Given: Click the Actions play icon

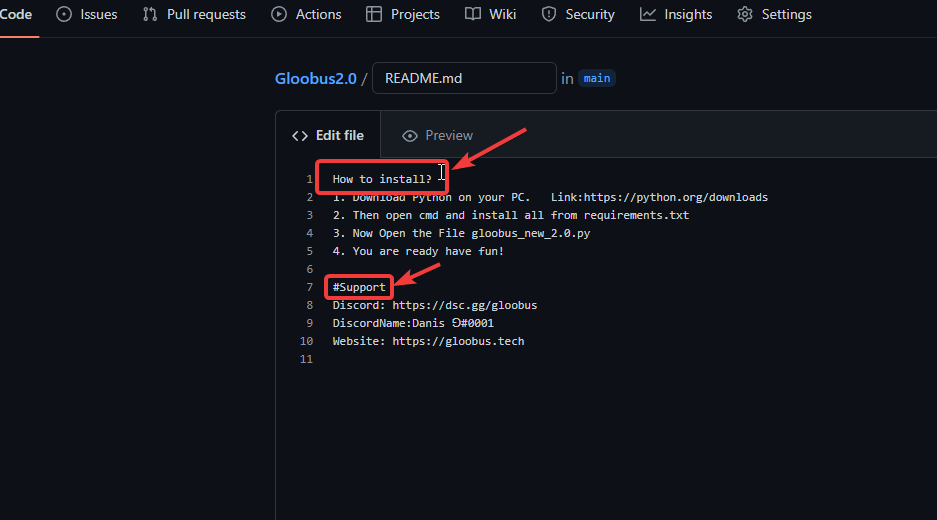Looking at the screenshot, I should click(279, 14).
